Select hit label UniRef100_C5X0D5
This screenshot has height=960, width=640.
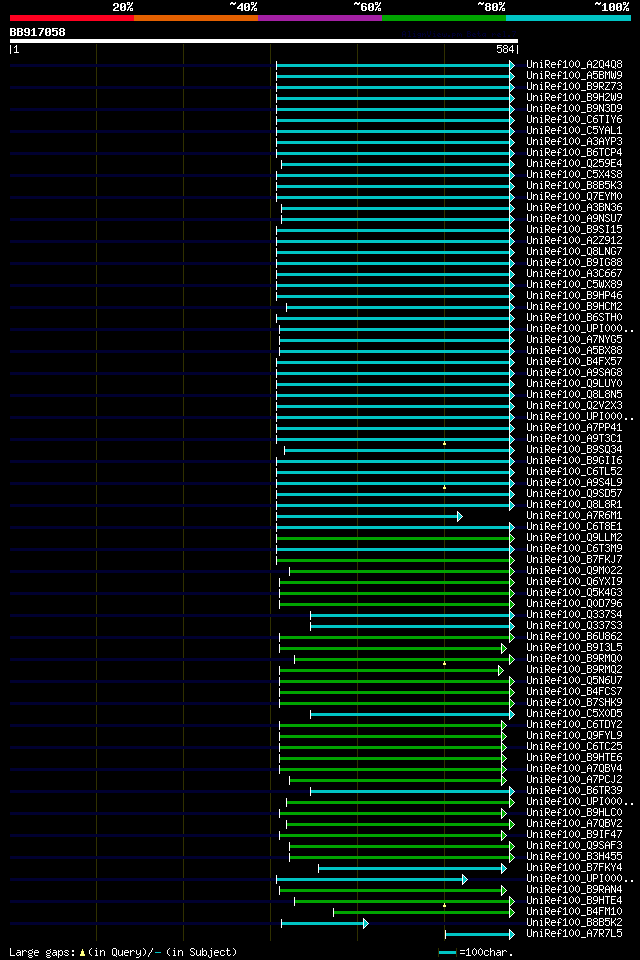click(x=574, y=714)
